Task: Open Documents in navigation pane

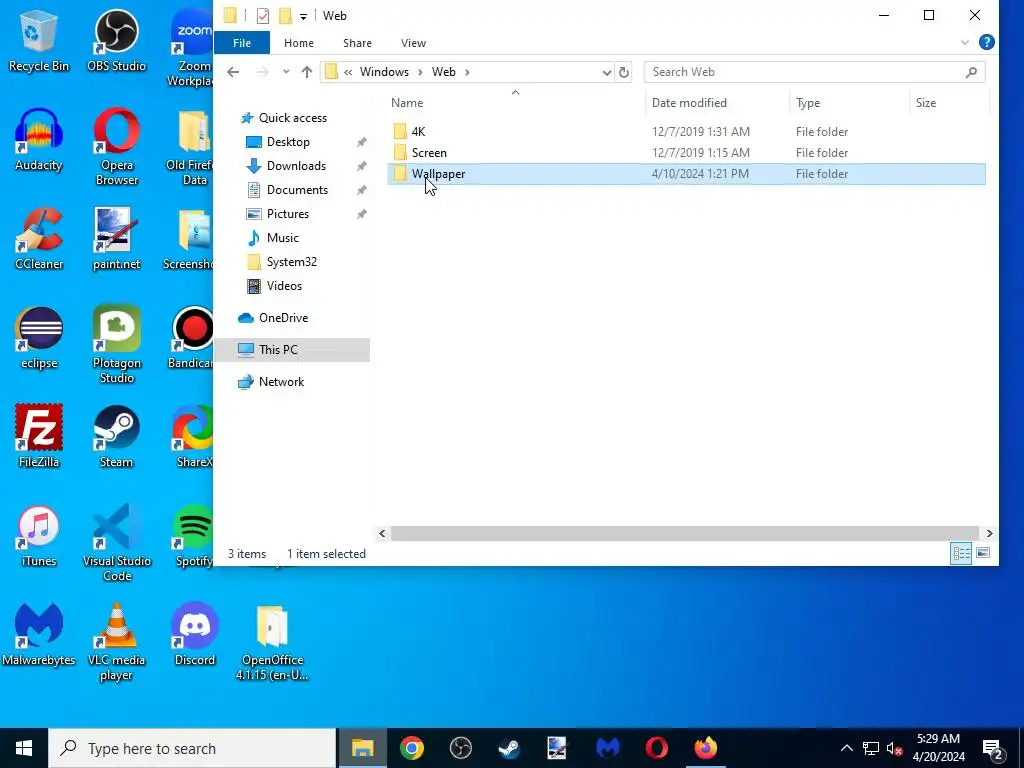Action: [297, 190]
